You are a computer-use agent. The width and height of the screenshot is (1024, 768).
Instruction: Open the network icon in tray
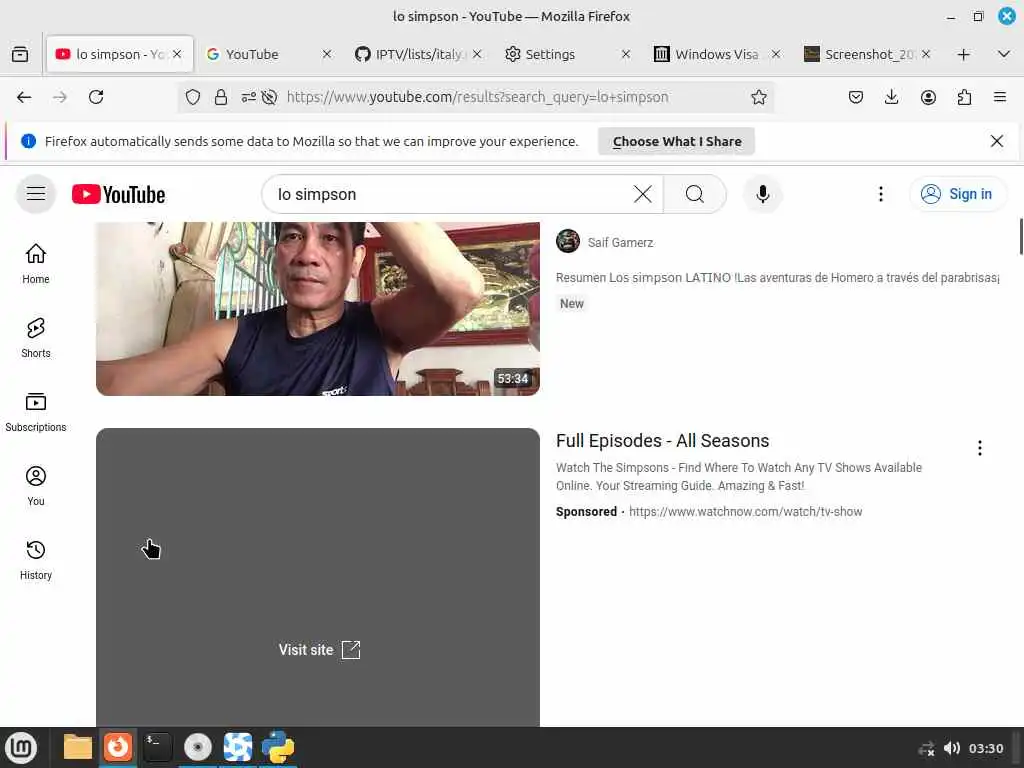tap(926, 748)
